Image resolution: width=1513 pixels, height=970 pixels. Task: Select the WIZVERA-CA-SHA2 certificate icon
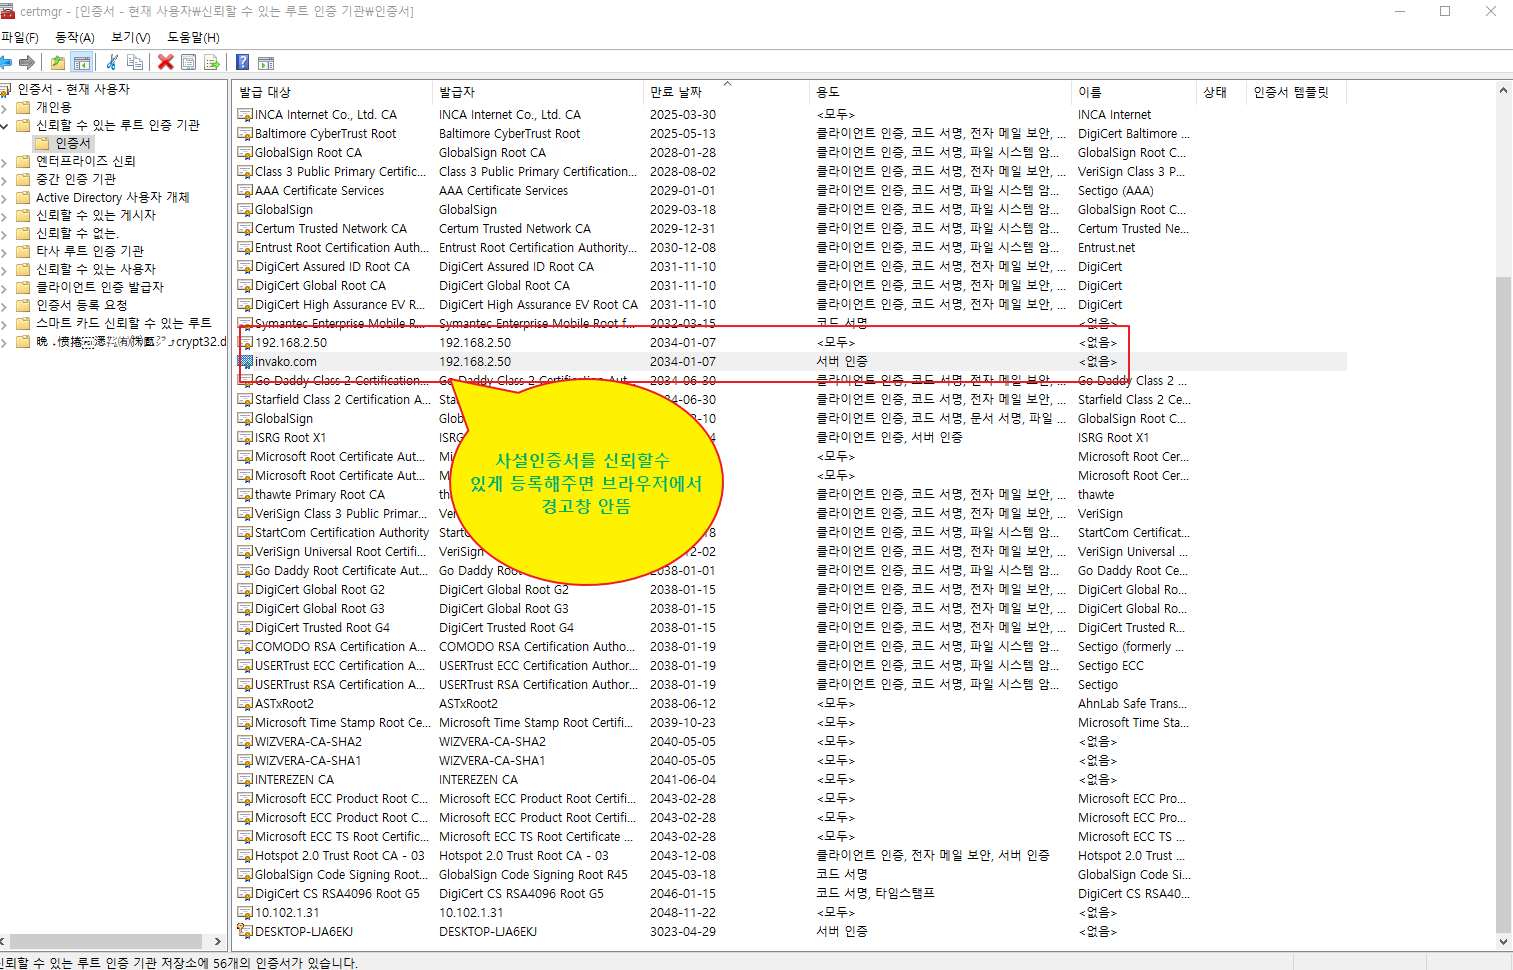pos(245,742)
